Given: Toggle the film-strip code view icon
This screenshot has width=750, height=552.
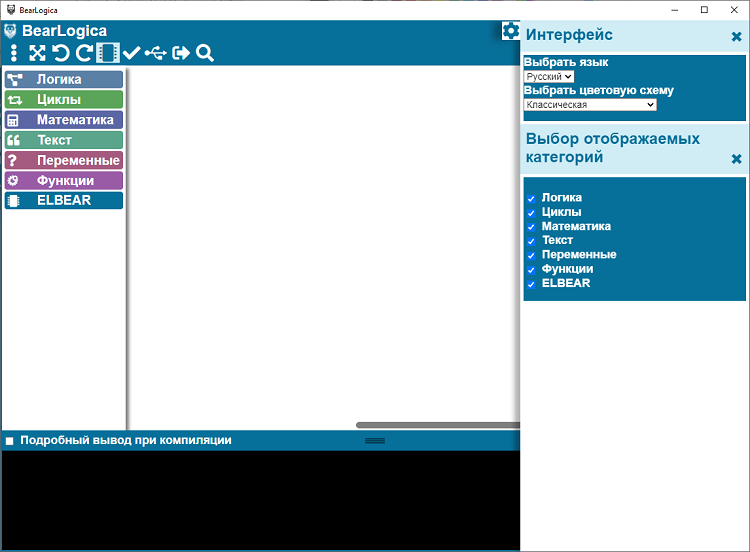Looking at the screenshot, I should click(x=108, y=53).
